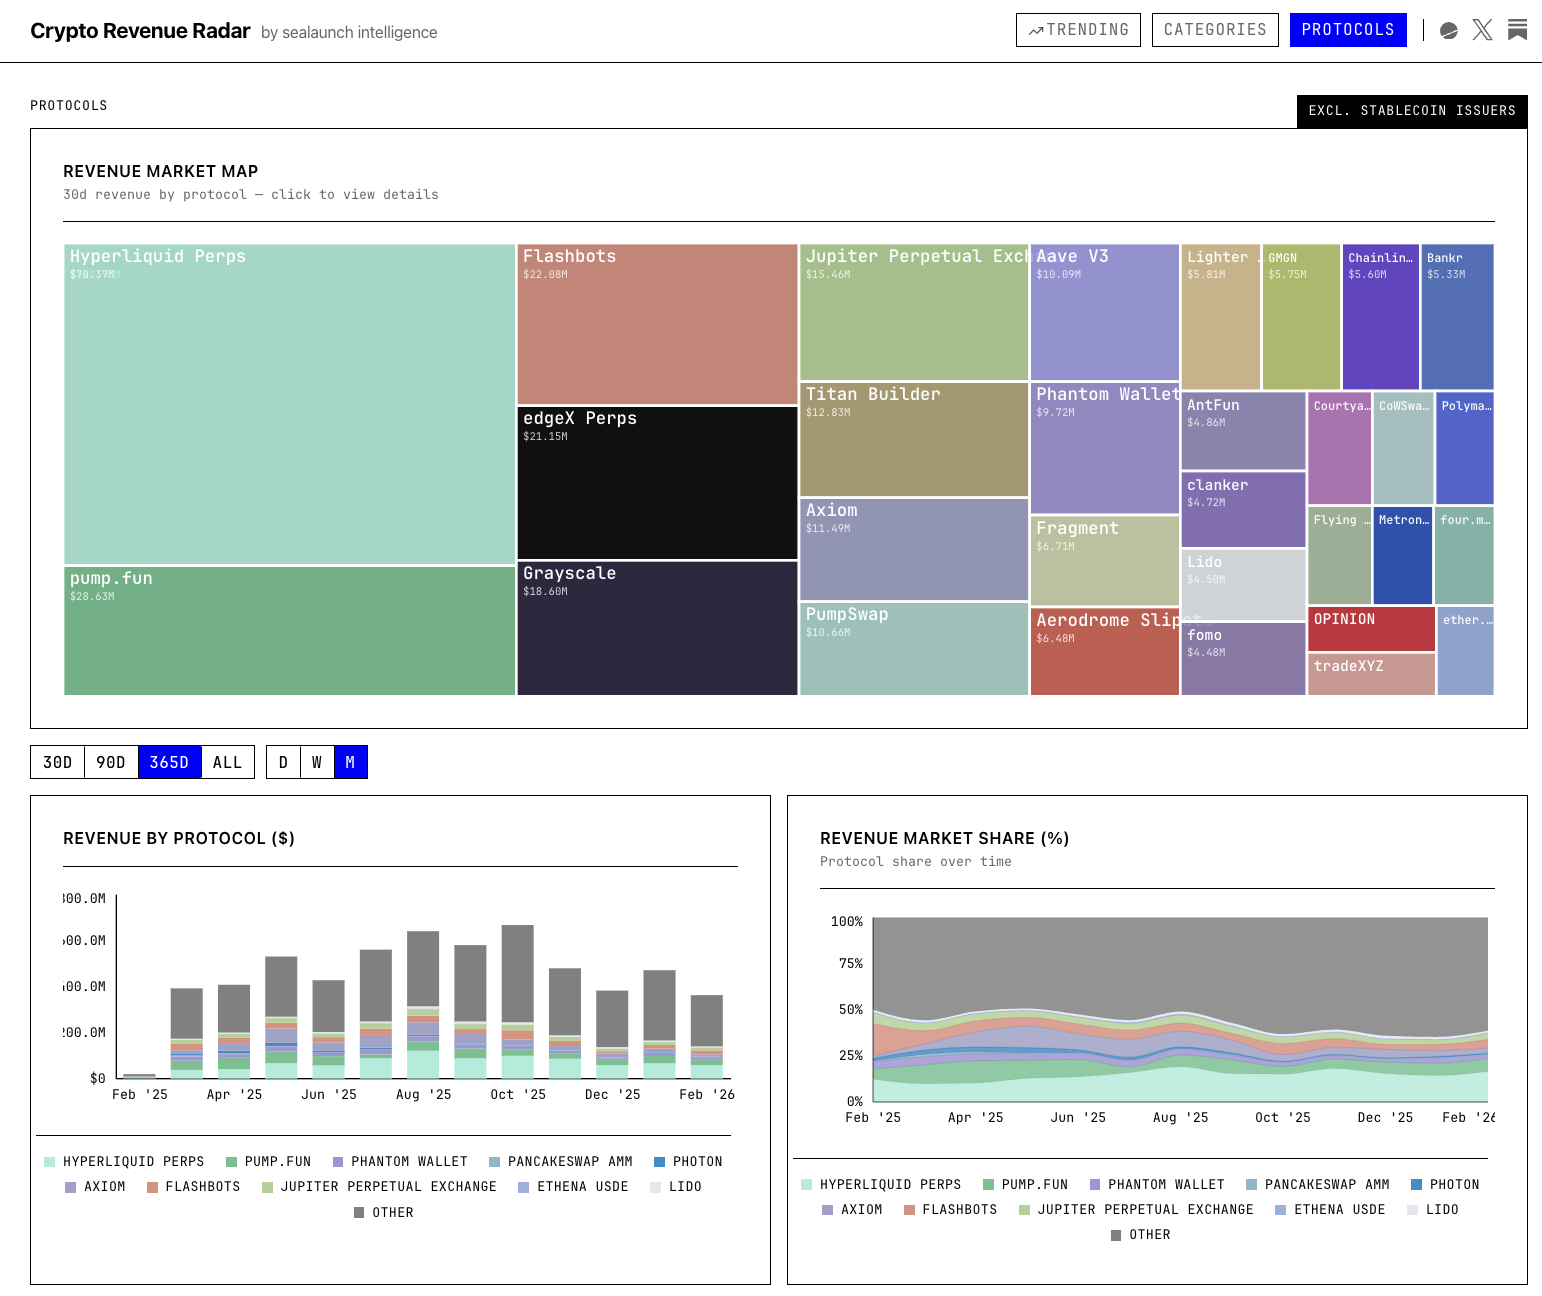Toggle the EXCL. STABLECOIN ISSUERS filter
Viewport: 1542px width, 1296px height.
pos(1411,111)
